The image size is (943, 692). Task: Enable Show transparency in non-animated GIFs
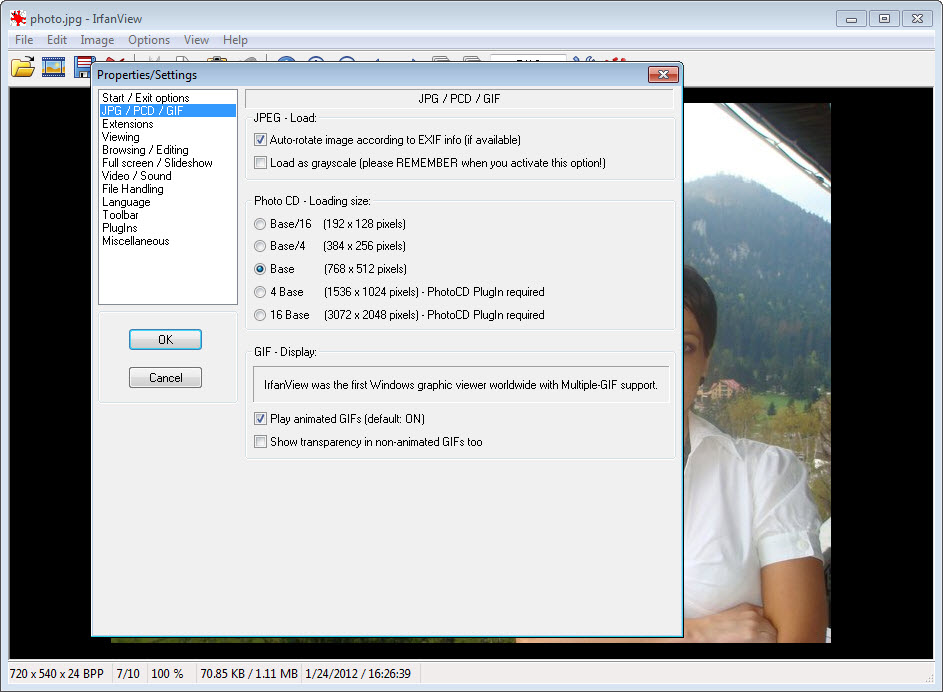[x=260, y=442]
